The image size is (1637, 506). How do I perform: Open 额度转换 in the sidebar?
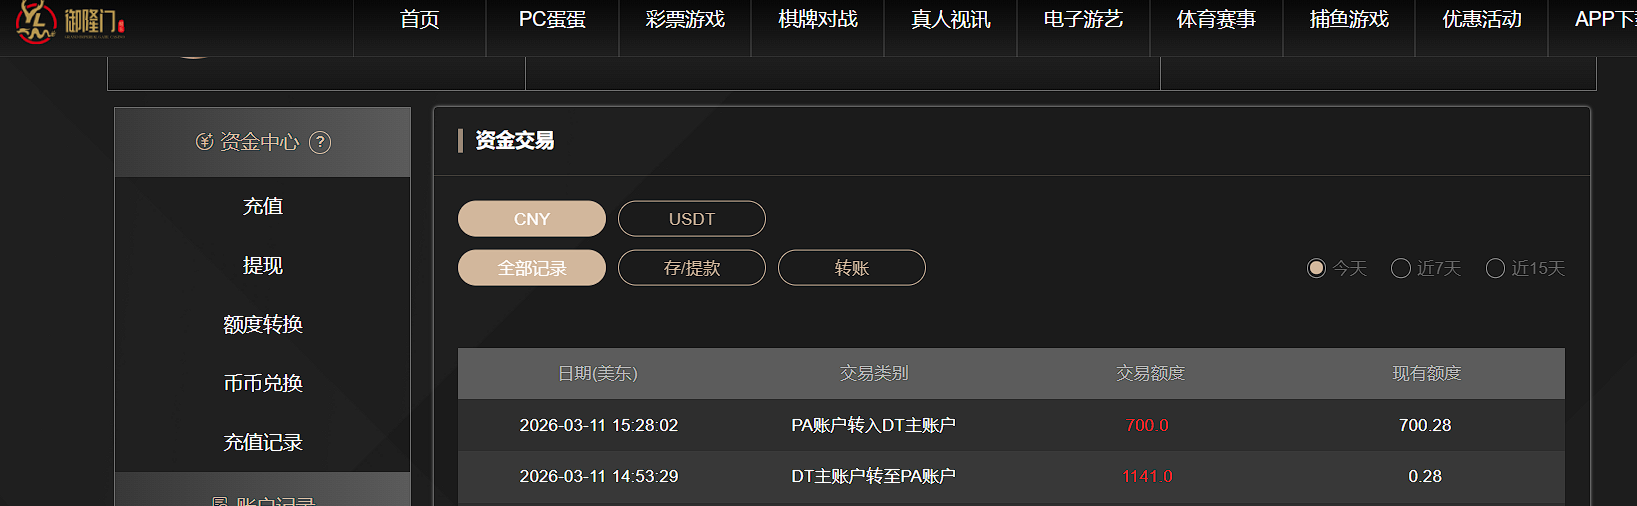(x=263, y=324)
